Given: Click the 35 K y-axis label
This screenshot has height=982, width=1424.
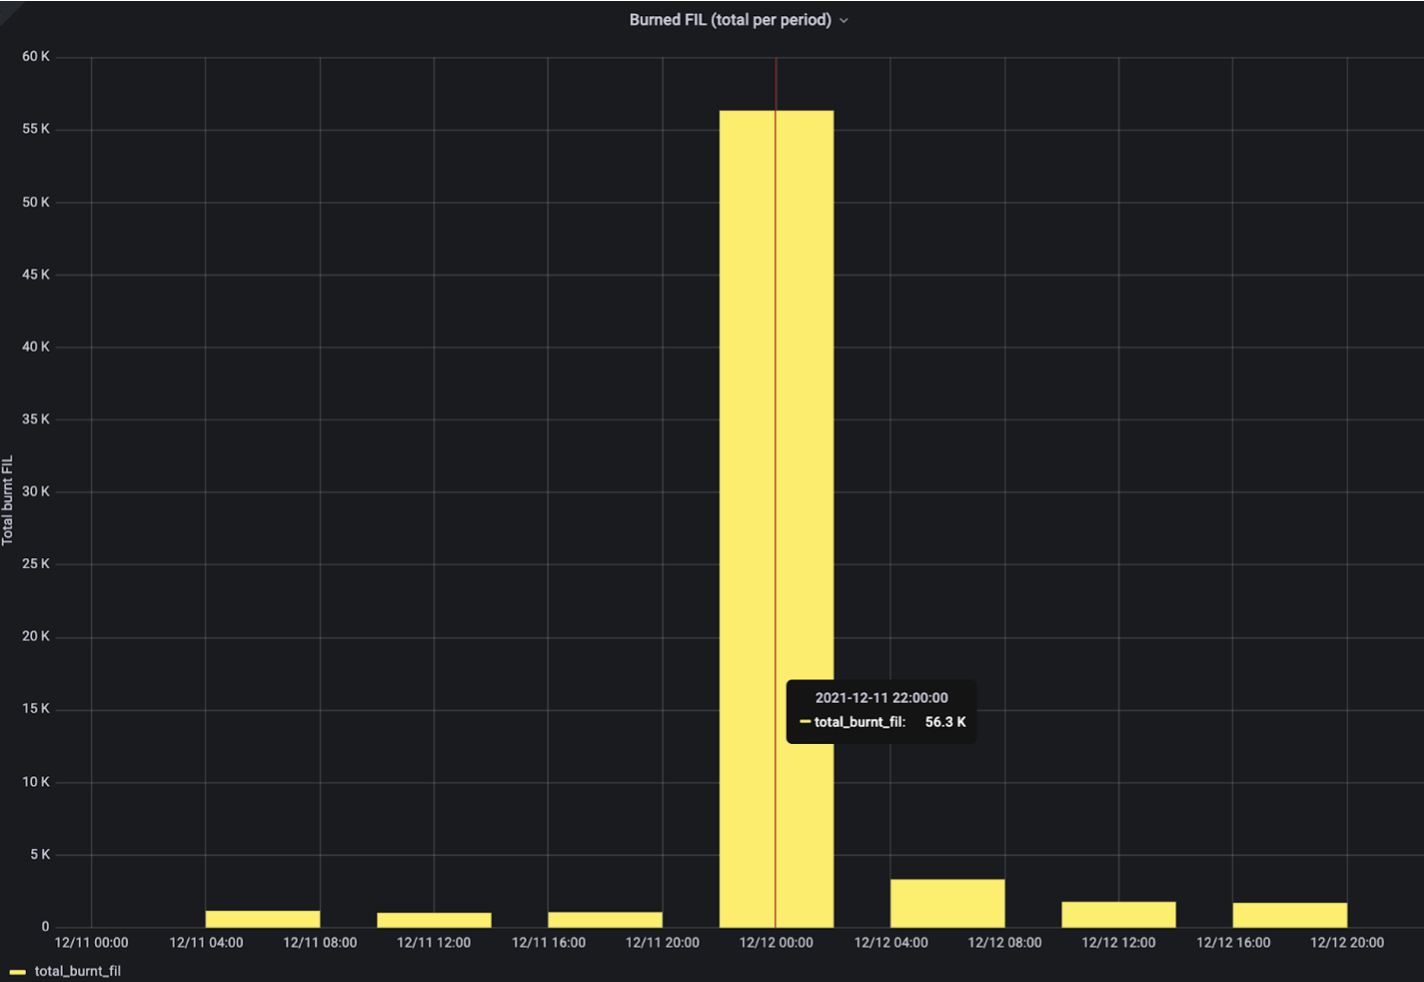Looking at the screenshot, I should coord(36,419).
